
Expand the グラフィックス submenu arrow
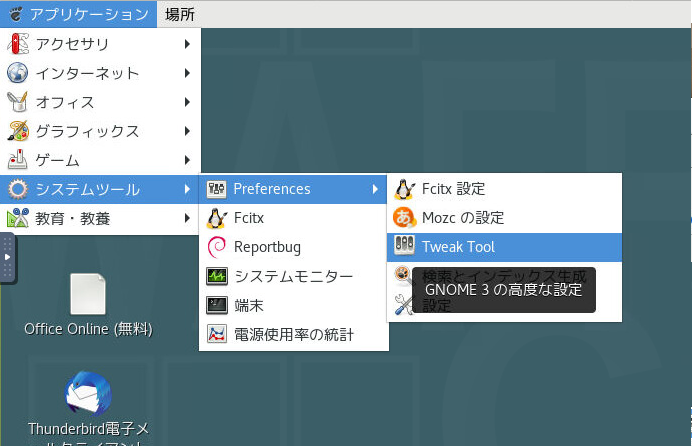point(187,131)
